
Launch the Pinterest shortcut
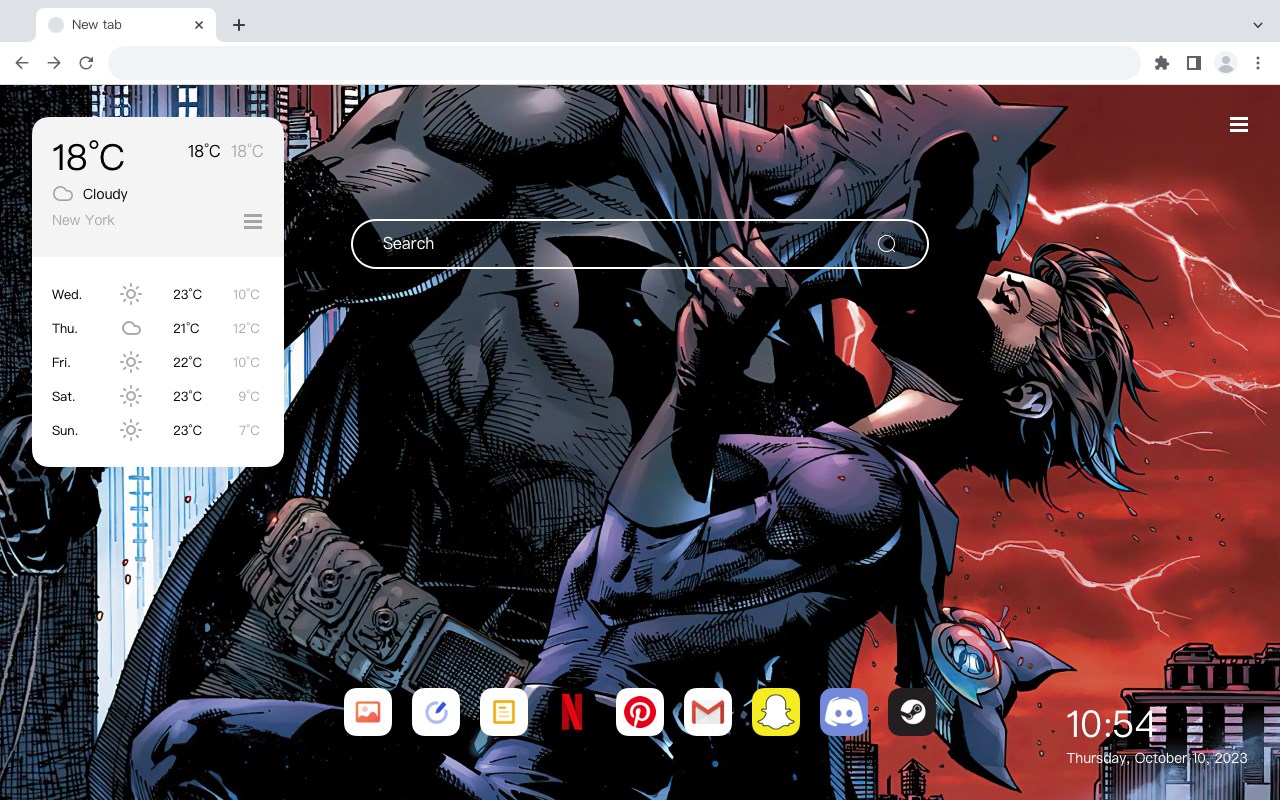pos(640,712)
